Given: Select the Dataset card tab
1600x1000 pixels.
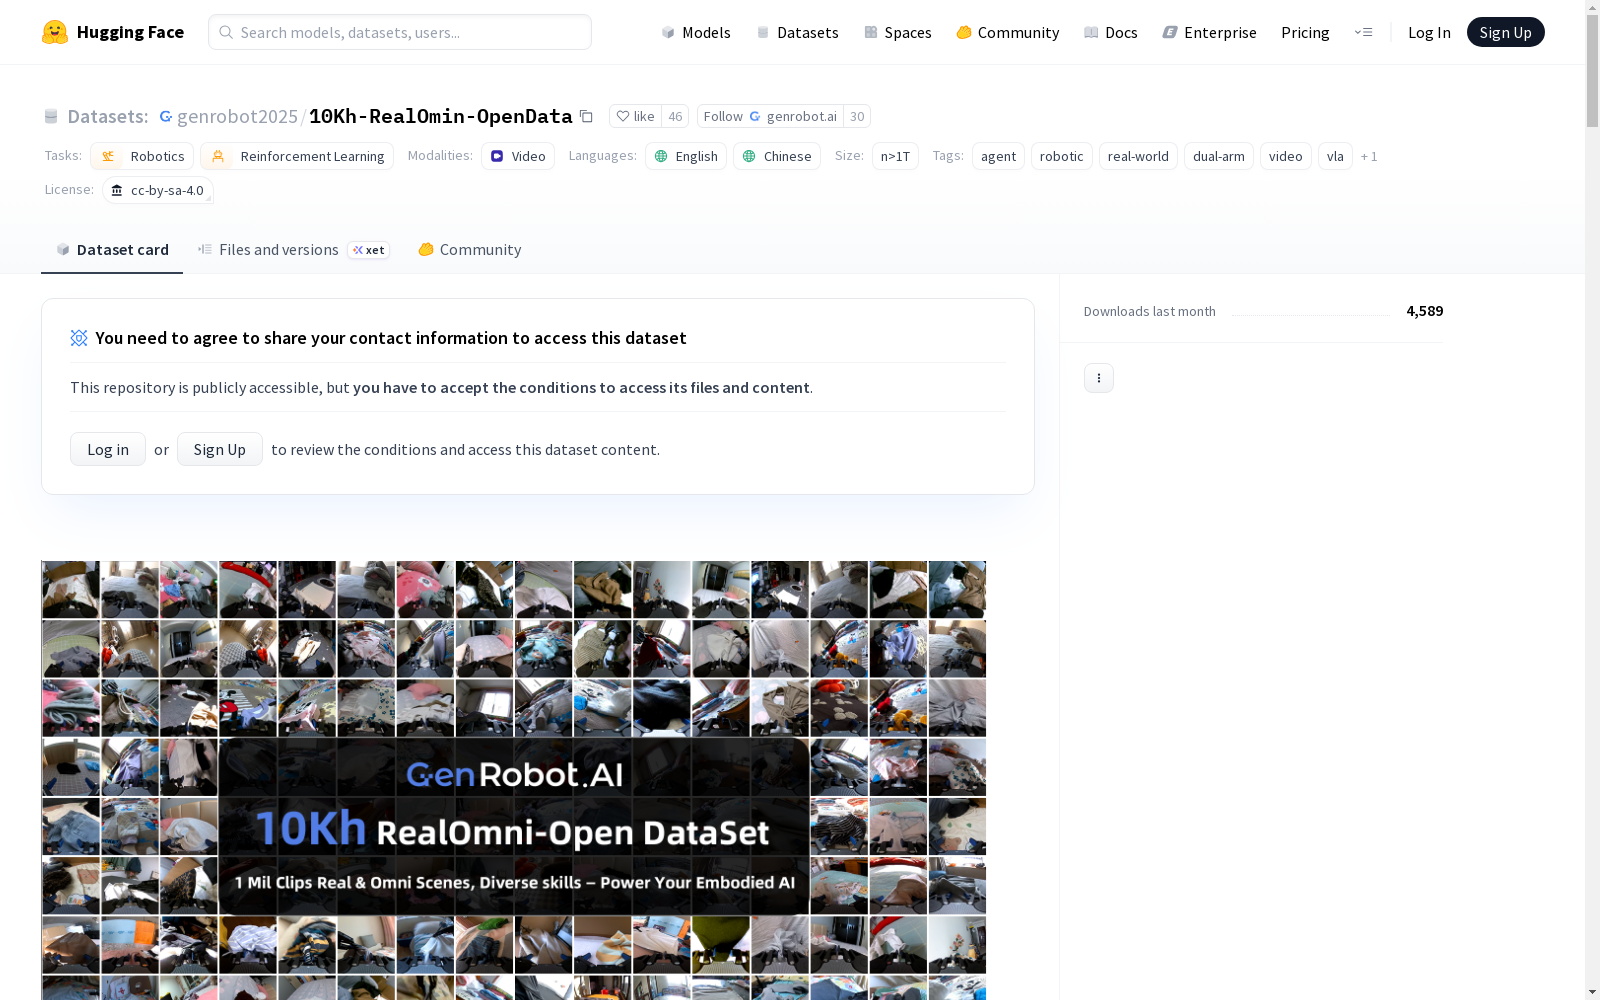Looking at the screenshot, I should [112, 250].
